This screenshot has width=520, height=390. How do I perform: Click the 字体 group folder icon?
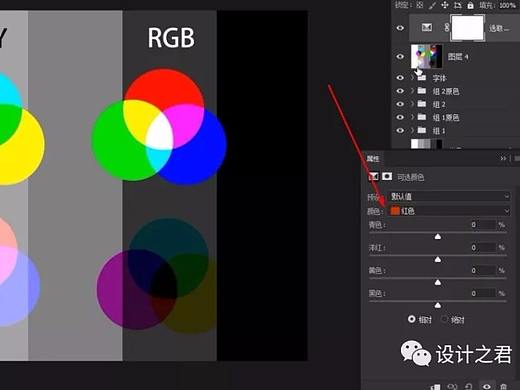pyautogui.click(x=422, y=78)
